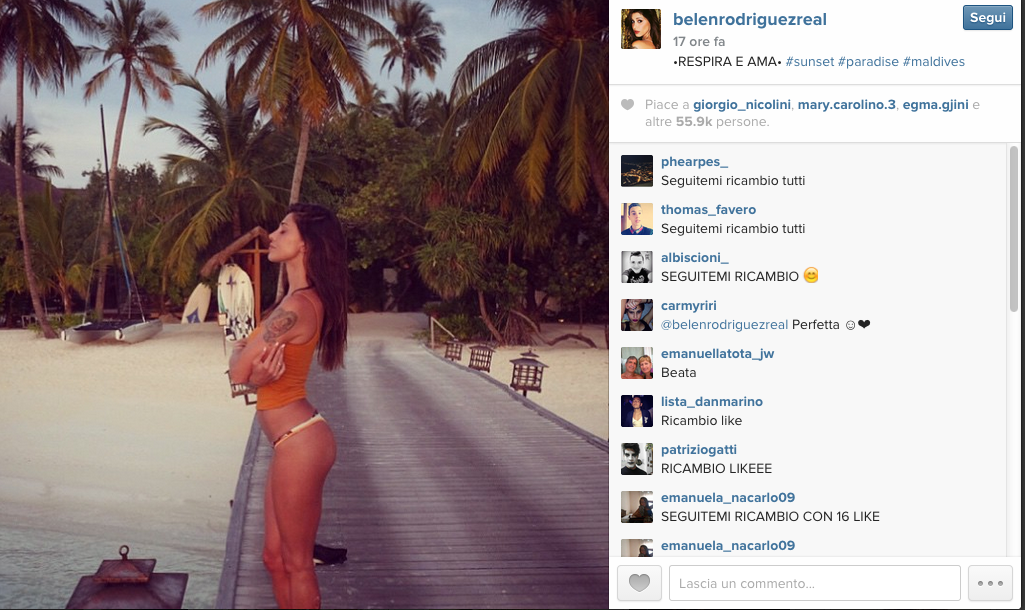Open albiscioni_ avatar thumbnail
Screen dimensions: 1025x610
tap(637, 267)
